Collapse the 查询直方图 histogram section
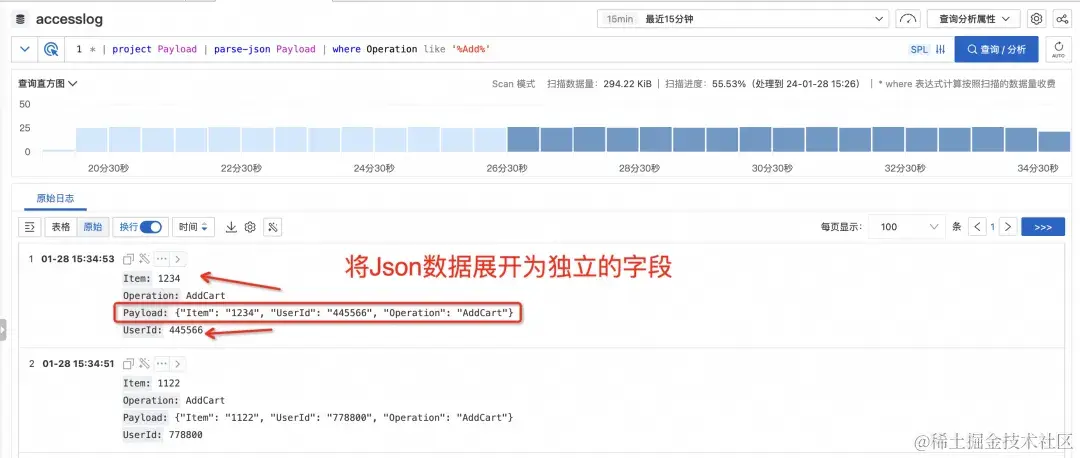 point(48,83)
